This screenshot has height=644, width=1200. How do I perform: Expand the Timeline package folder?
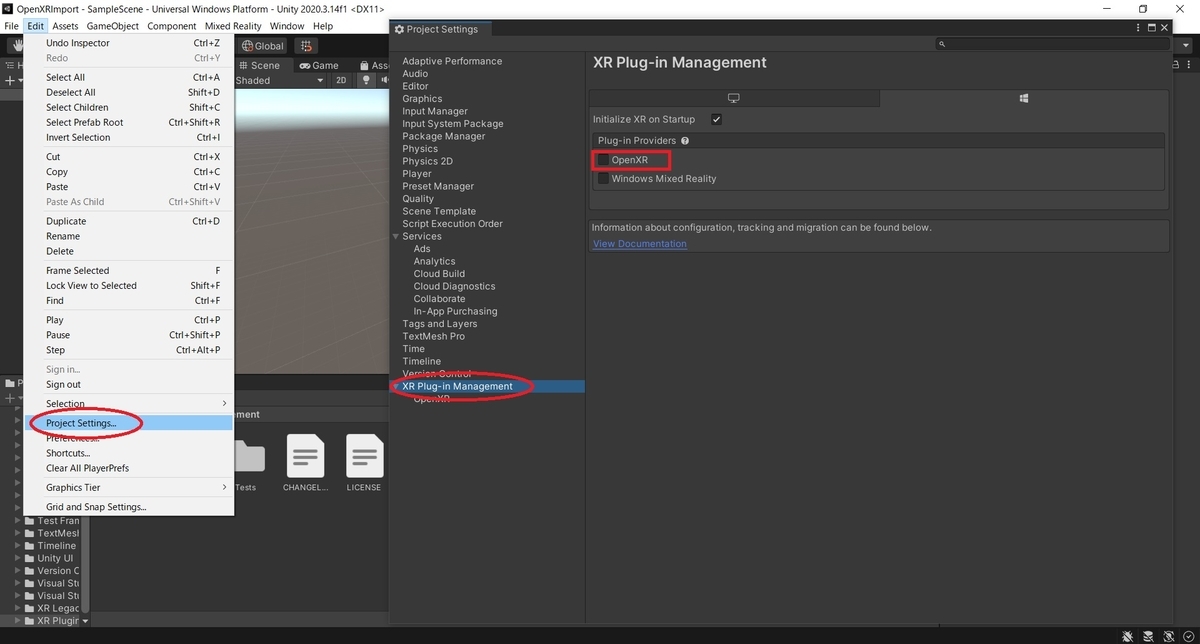pyautogui.click(x=17, y=546)
